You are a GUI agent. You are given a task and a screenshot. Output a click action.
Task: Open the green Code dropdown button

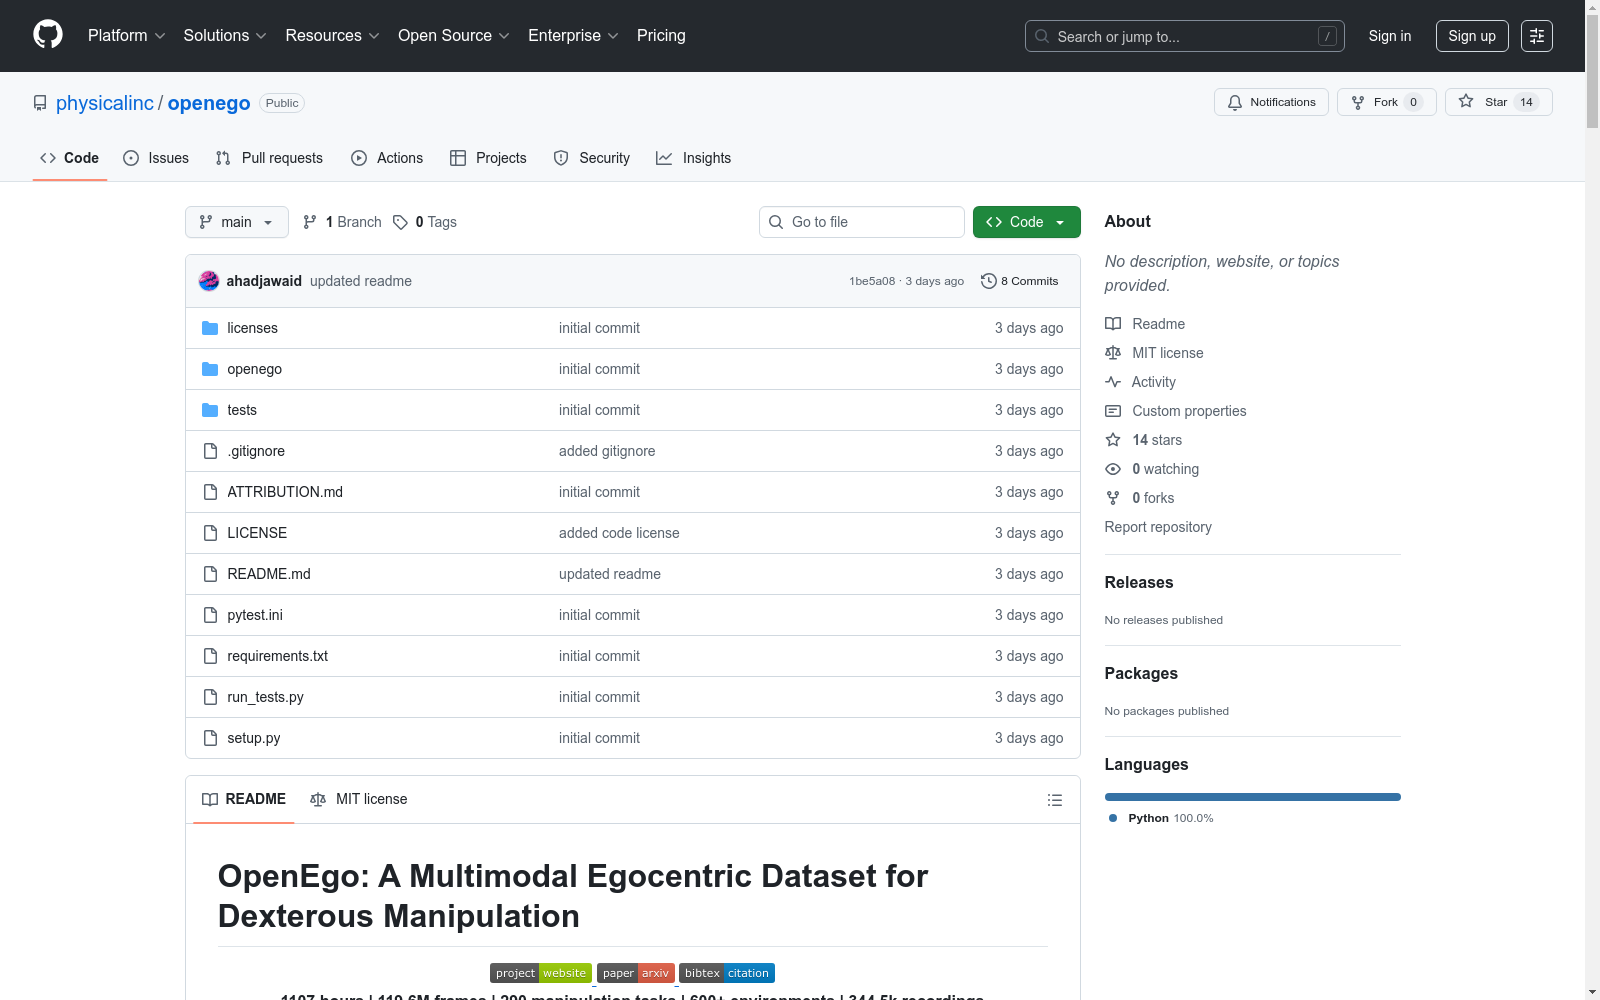pos(1027,222)
